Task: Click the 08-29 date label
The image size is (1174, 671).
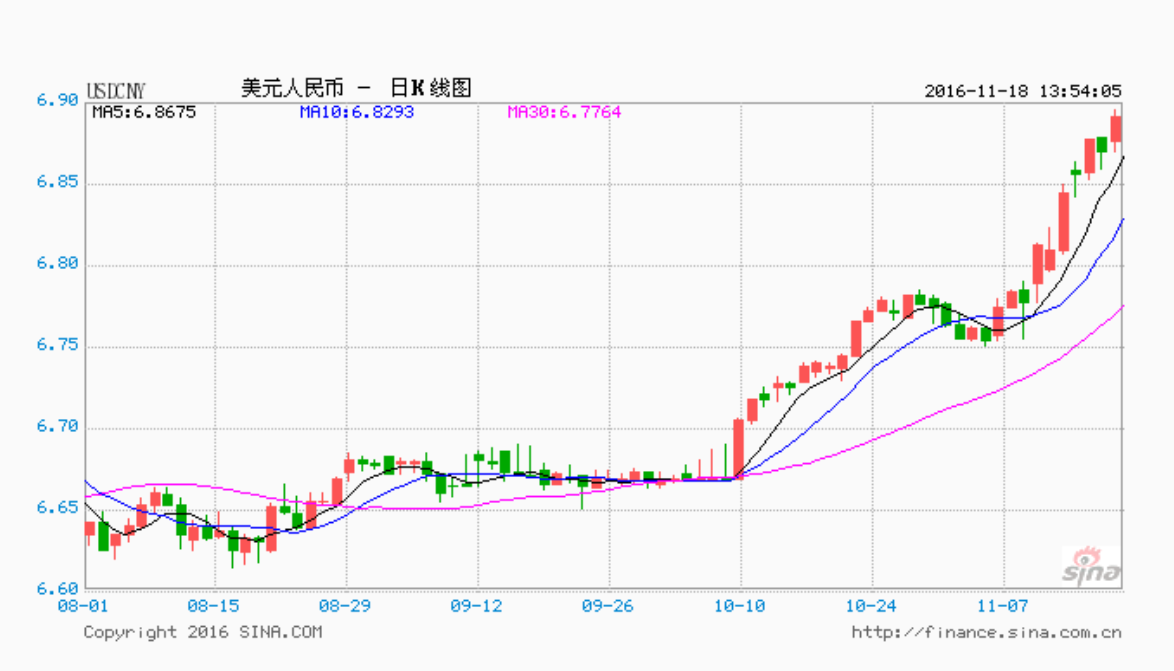Action: coord(344,606)
